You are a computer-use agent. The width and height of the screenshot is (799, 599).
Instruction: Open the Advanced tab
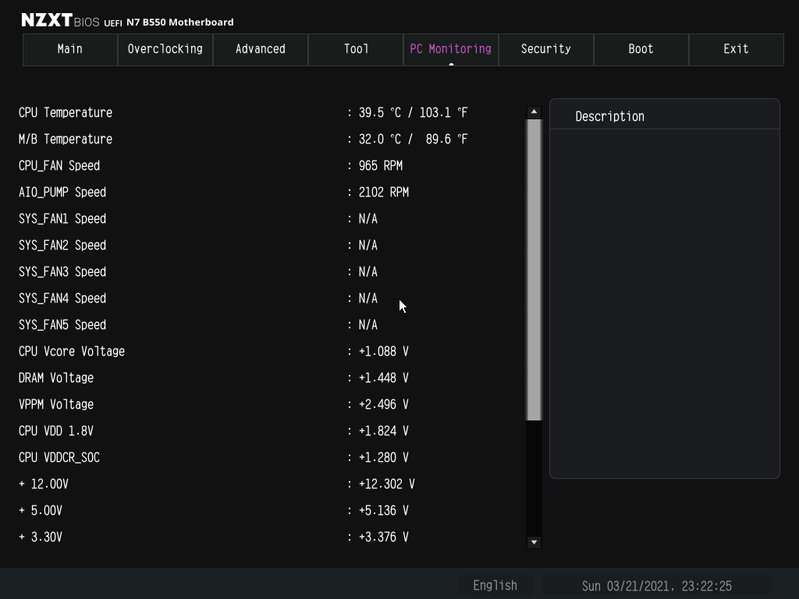click(260, 49)
